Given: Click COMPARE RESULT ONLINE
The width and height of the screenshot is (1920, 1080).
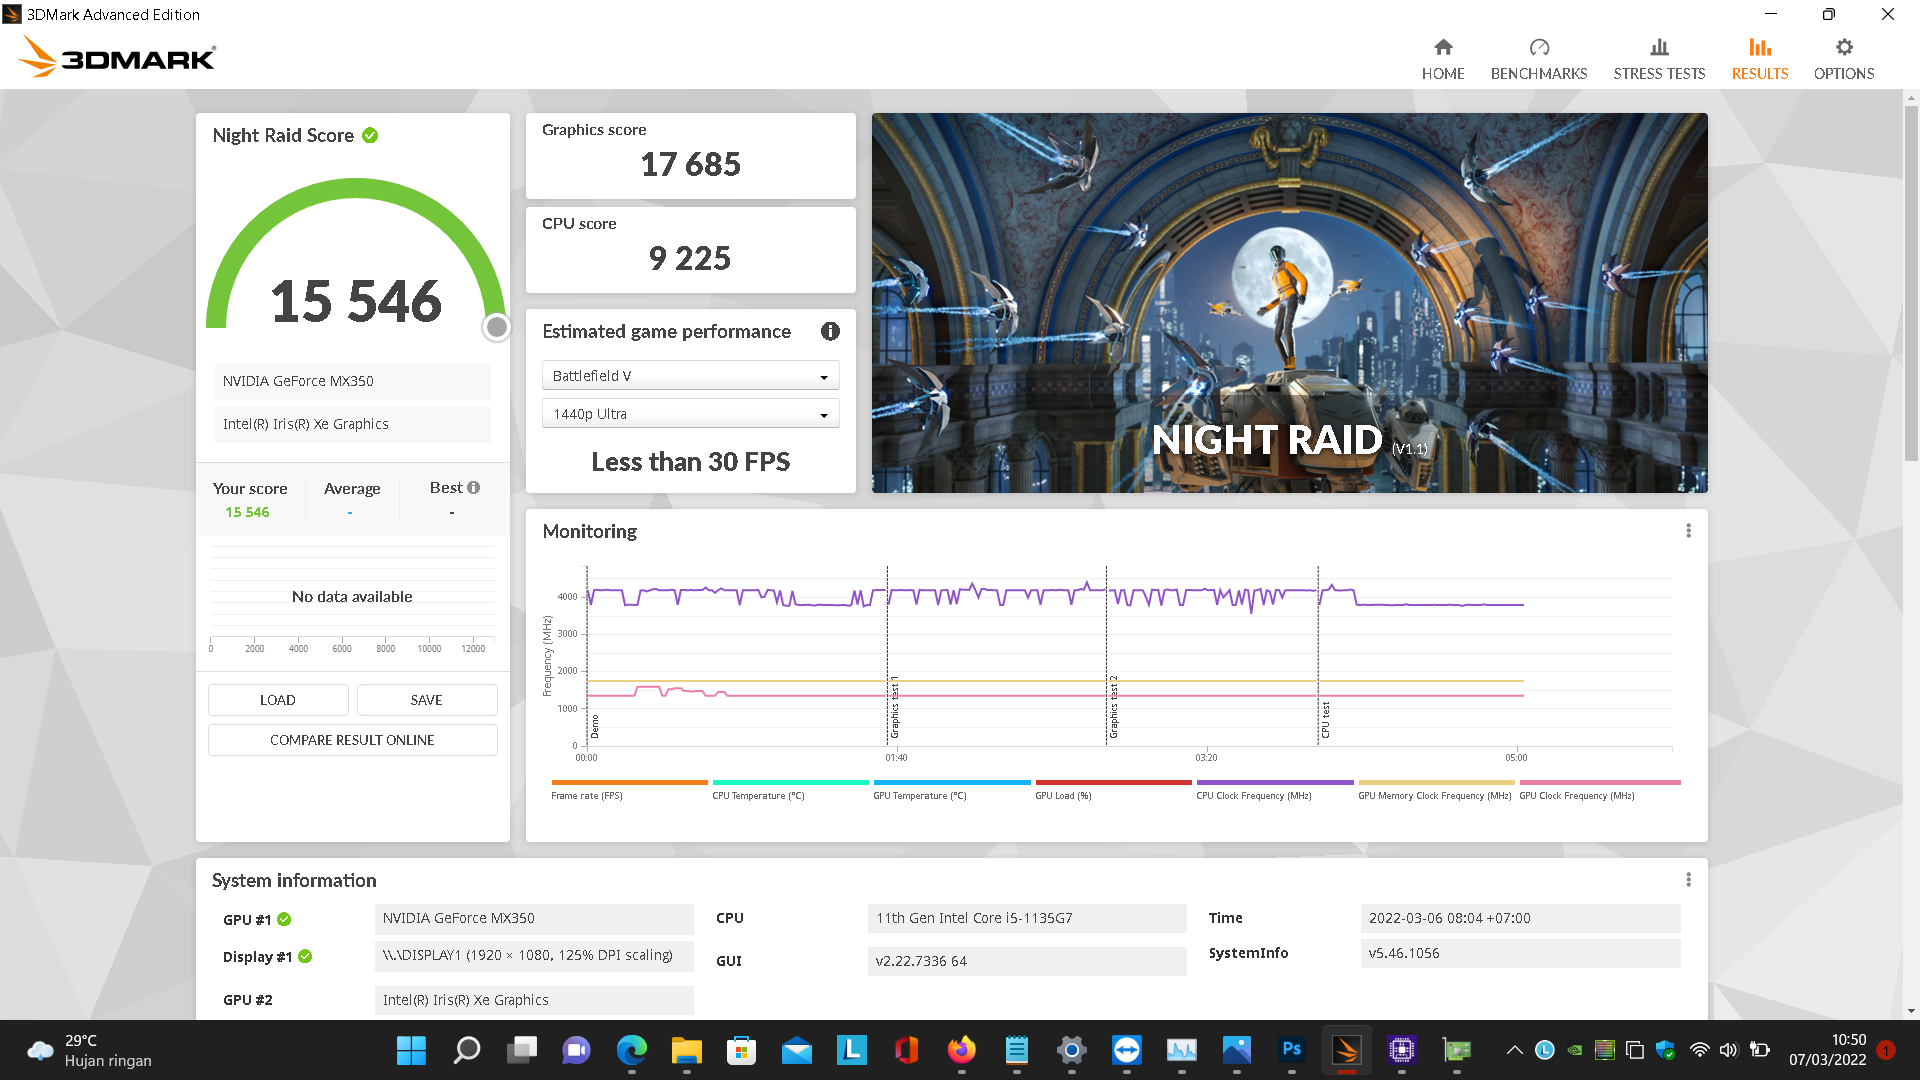Looking at the screenshot, I should click(x=352, y=740).
